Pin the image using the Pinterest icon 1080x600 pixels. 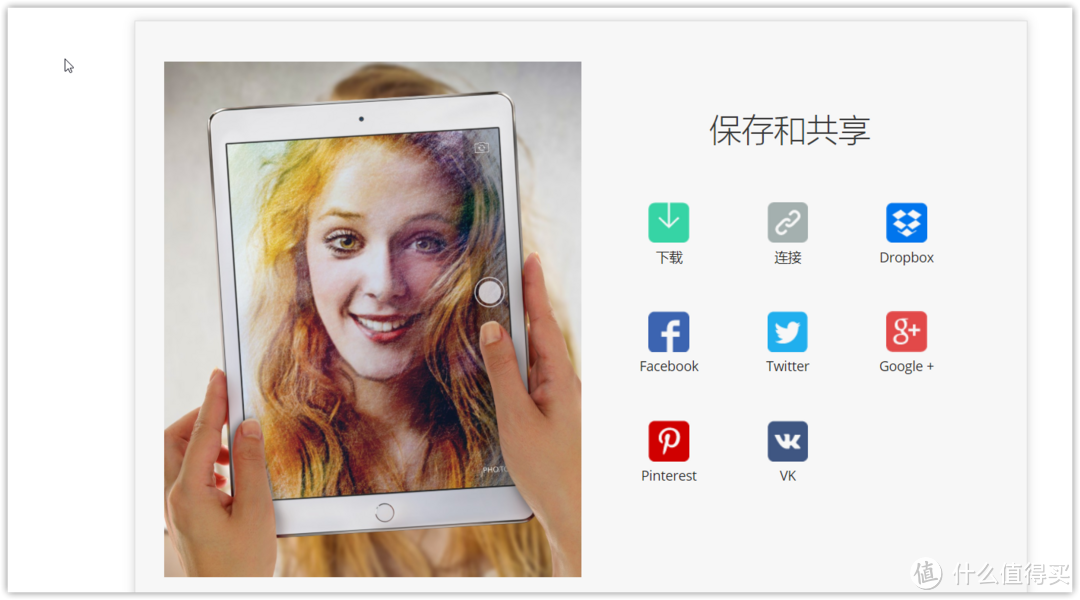click(x=668, y=441)
